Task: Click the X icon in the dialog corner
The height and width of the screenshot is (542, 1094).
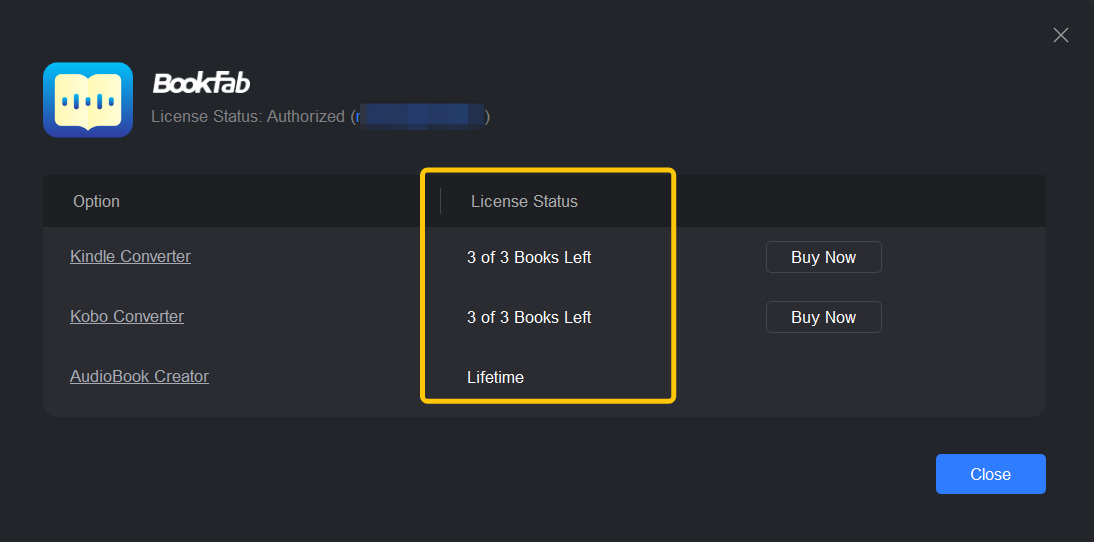Action: click(x=1061, y=35)
